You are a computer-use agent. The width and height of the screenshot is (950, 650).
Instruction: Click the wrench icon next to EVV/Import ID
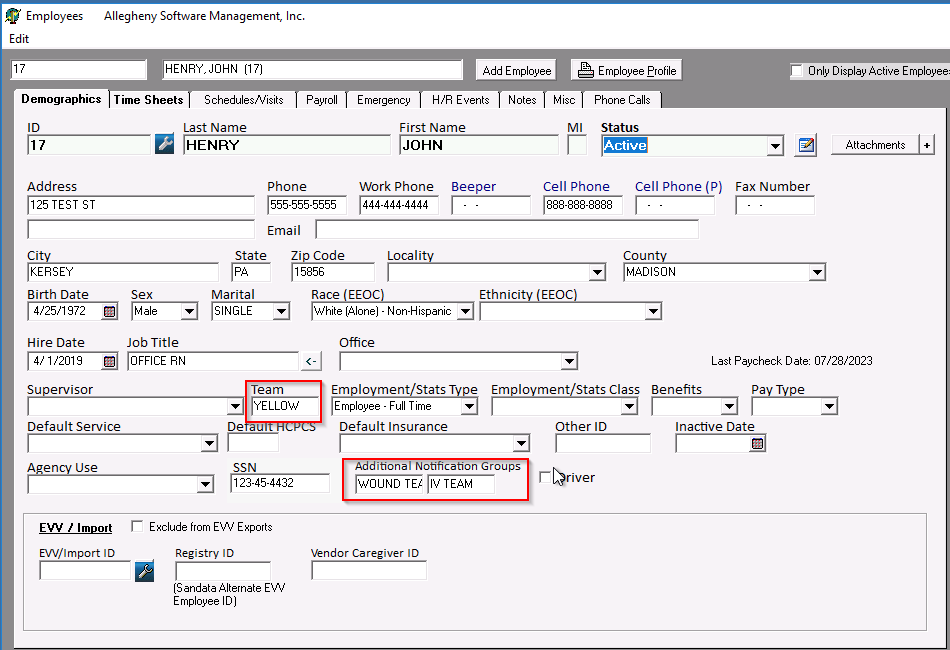(x=144, y=571)
